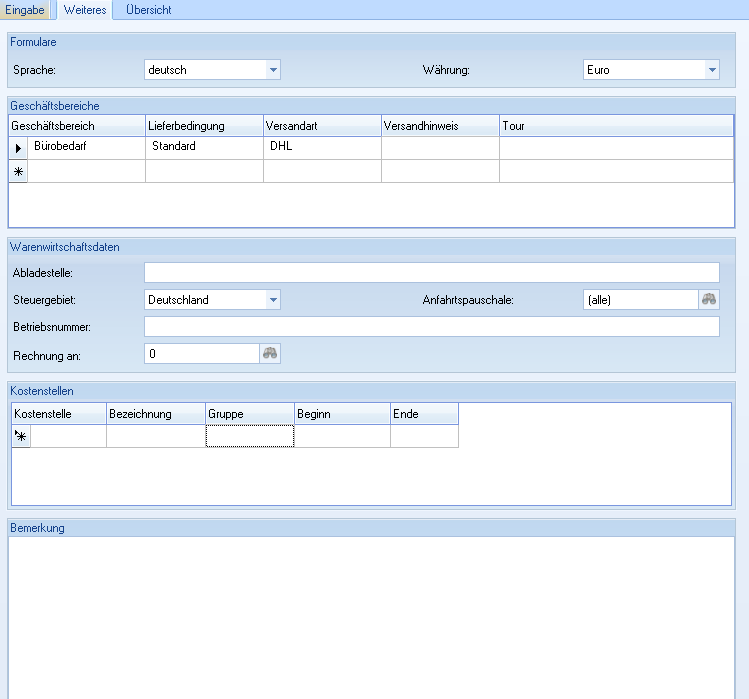Click the Betriebsnummer input field
The width and height of the screenshot is (749, 699).
tap(431, 327)
